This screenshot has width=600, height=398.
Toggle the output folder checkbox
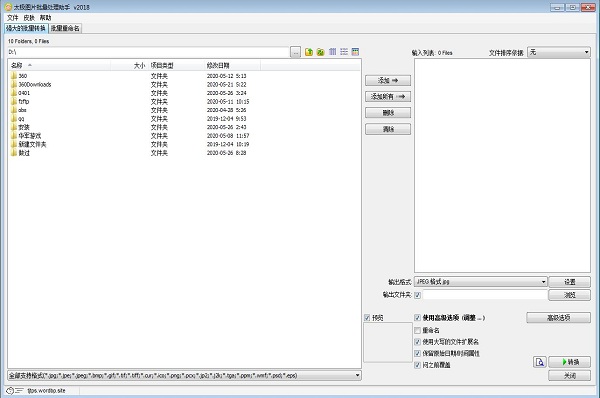(417, 295)
